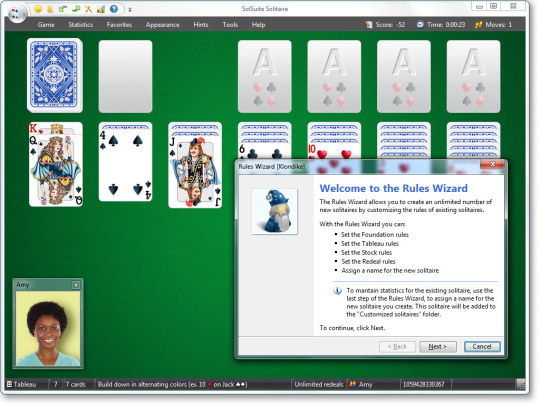Viewport: 540px width, 405px height.
Task: Click the '7 cards' status bar entry
Action: click(75, 384)
